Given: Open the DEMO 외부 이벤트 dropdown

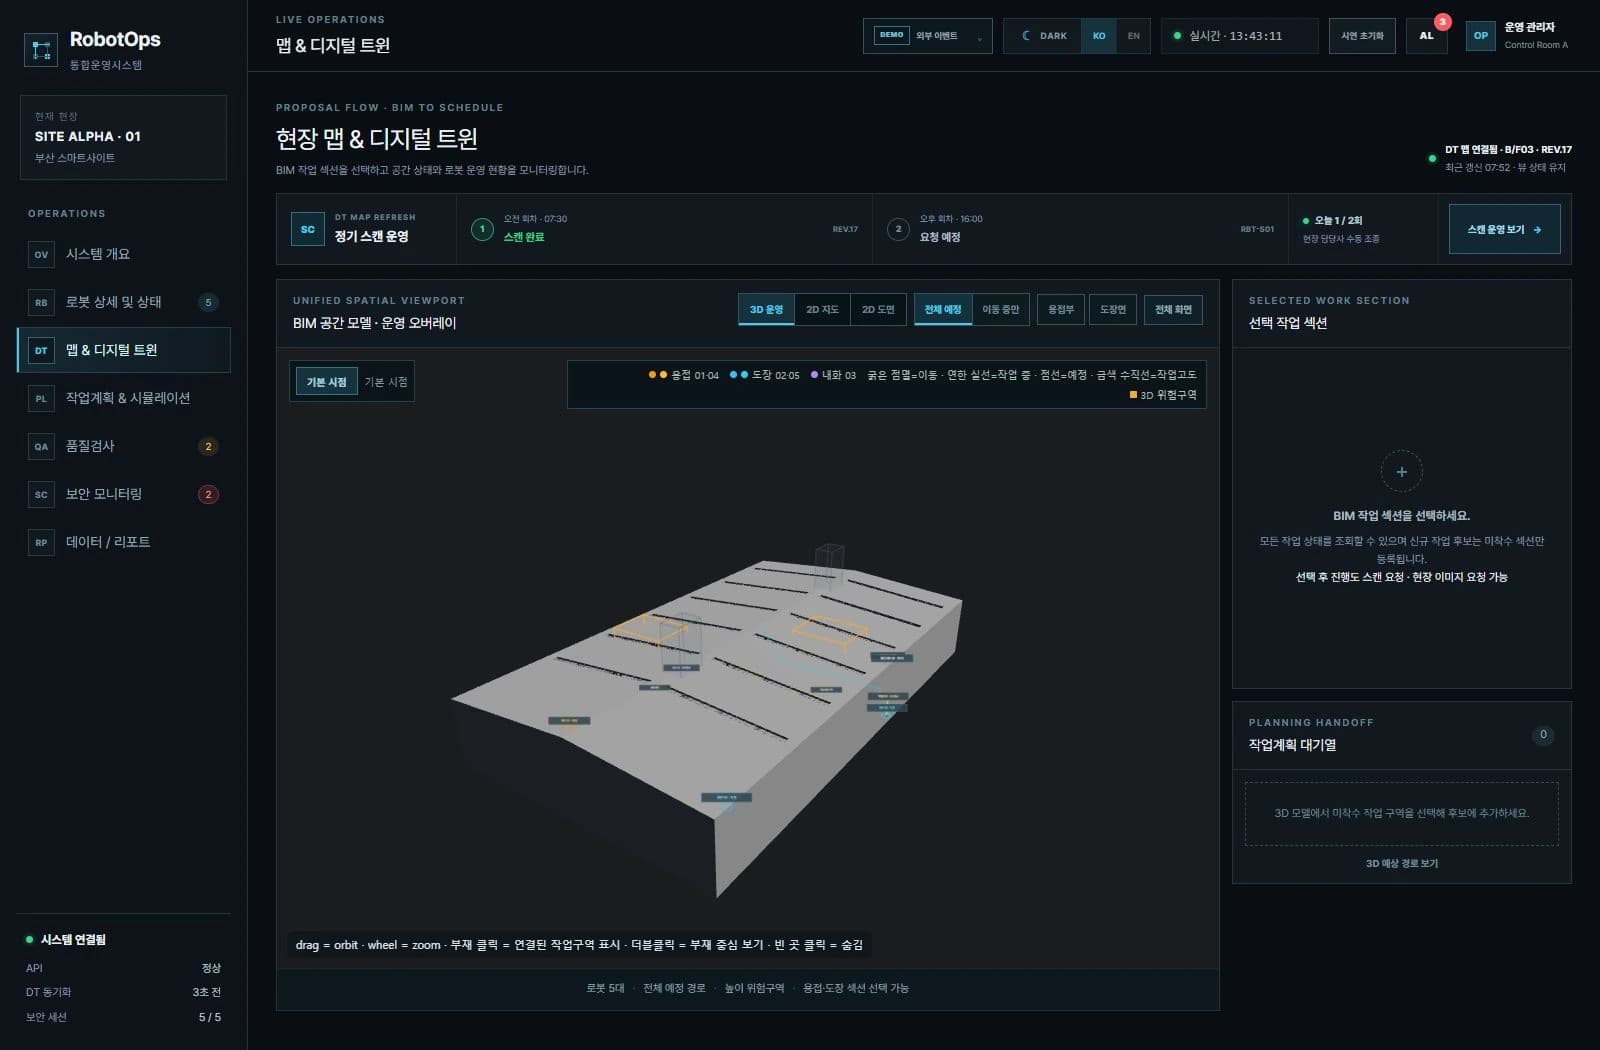Looking at the screenshot, I should coord(928,36).
